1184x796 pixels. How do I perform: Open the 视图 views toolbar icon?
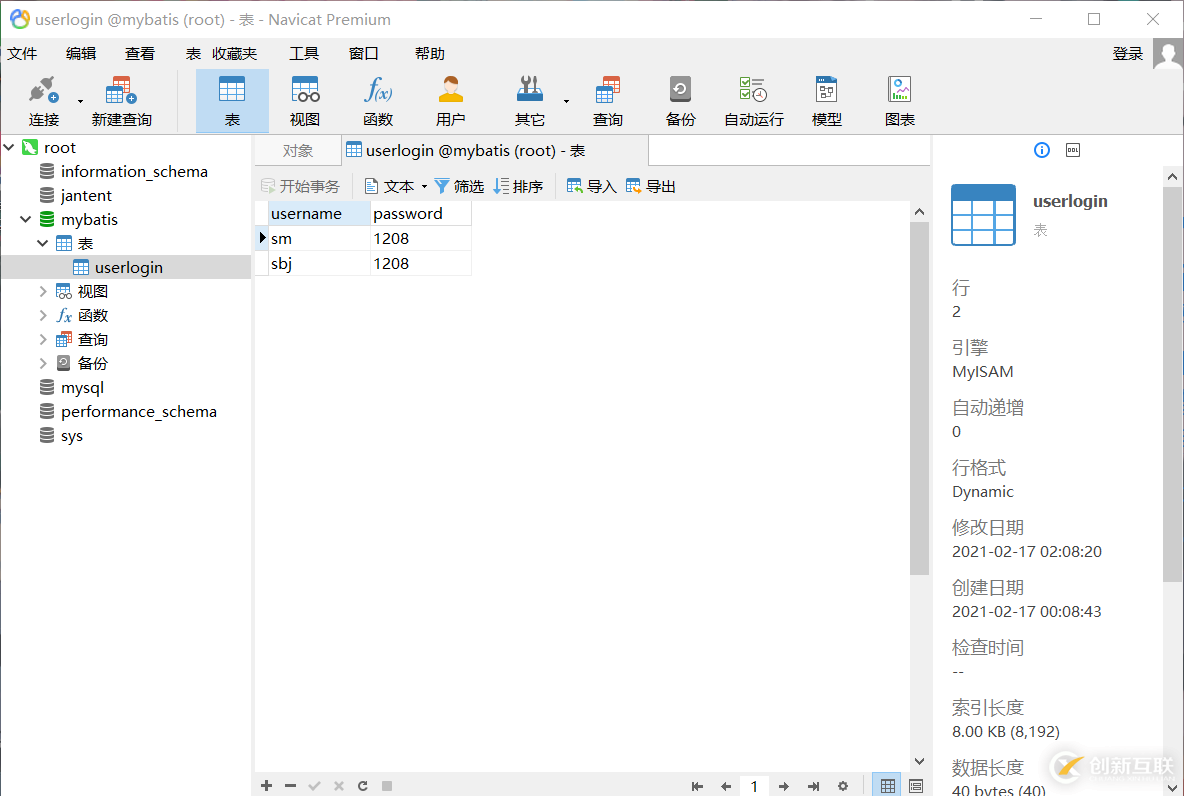305,100
